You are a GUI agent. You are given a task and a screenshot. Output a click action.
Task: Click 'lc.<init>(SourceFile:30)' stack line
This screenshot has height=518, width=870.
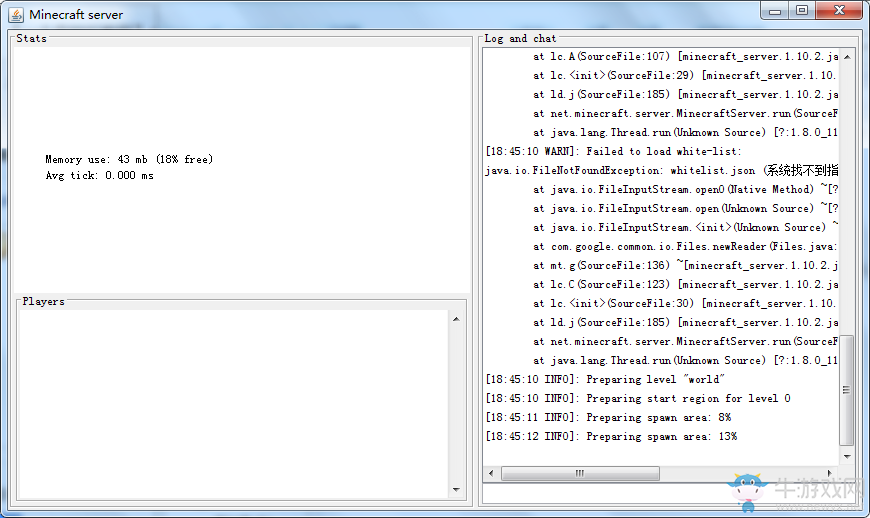(x=686, y=303)
